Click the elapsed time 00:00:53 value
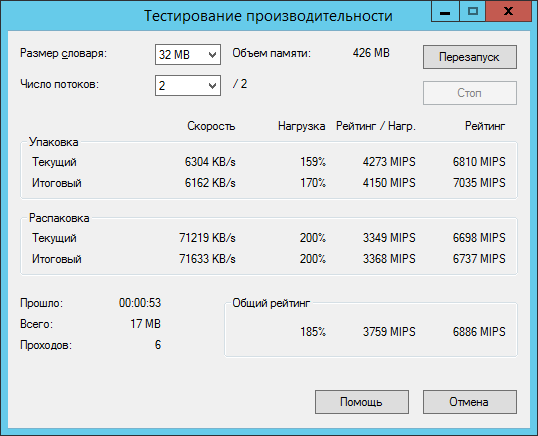Viewport: 538px width, 436px height. click(140, 303)
